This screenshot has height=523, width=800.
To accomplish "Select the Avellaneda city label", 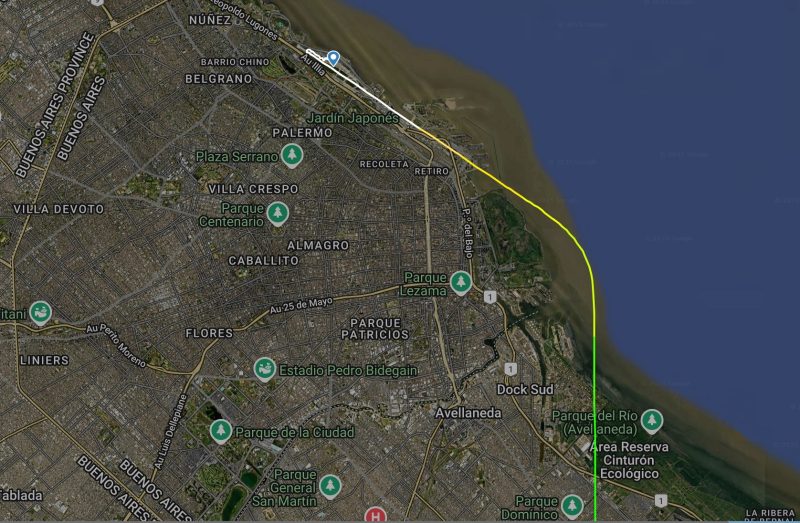I will coord(468,413).
